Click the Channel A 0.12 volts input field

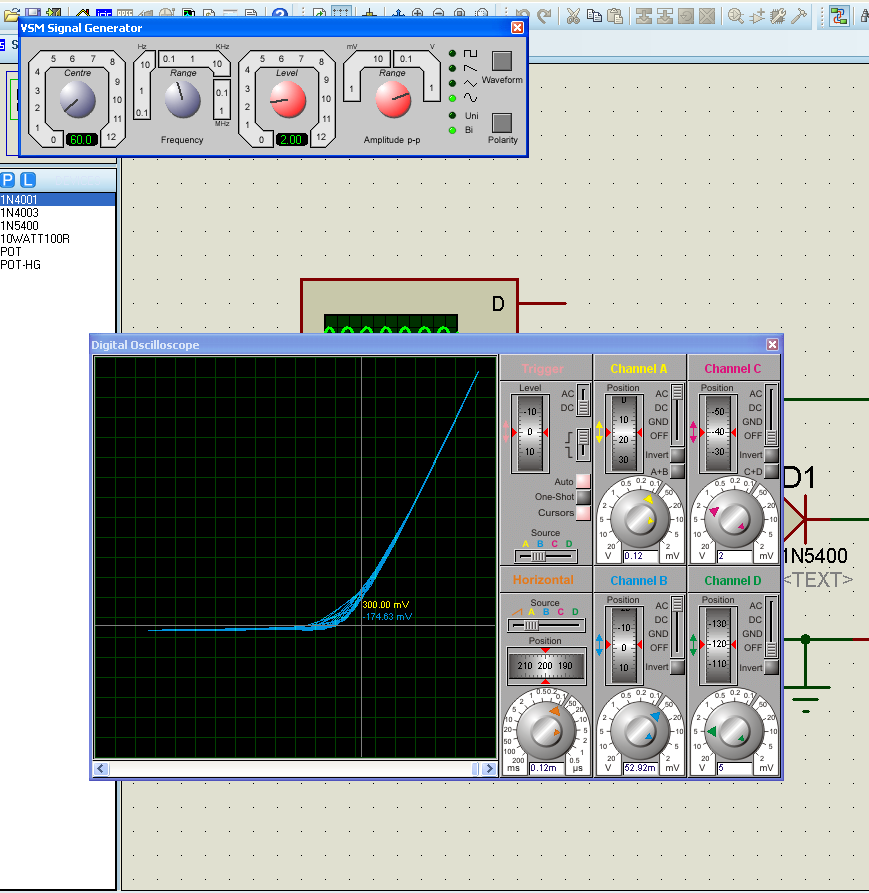tap(641, 556)
